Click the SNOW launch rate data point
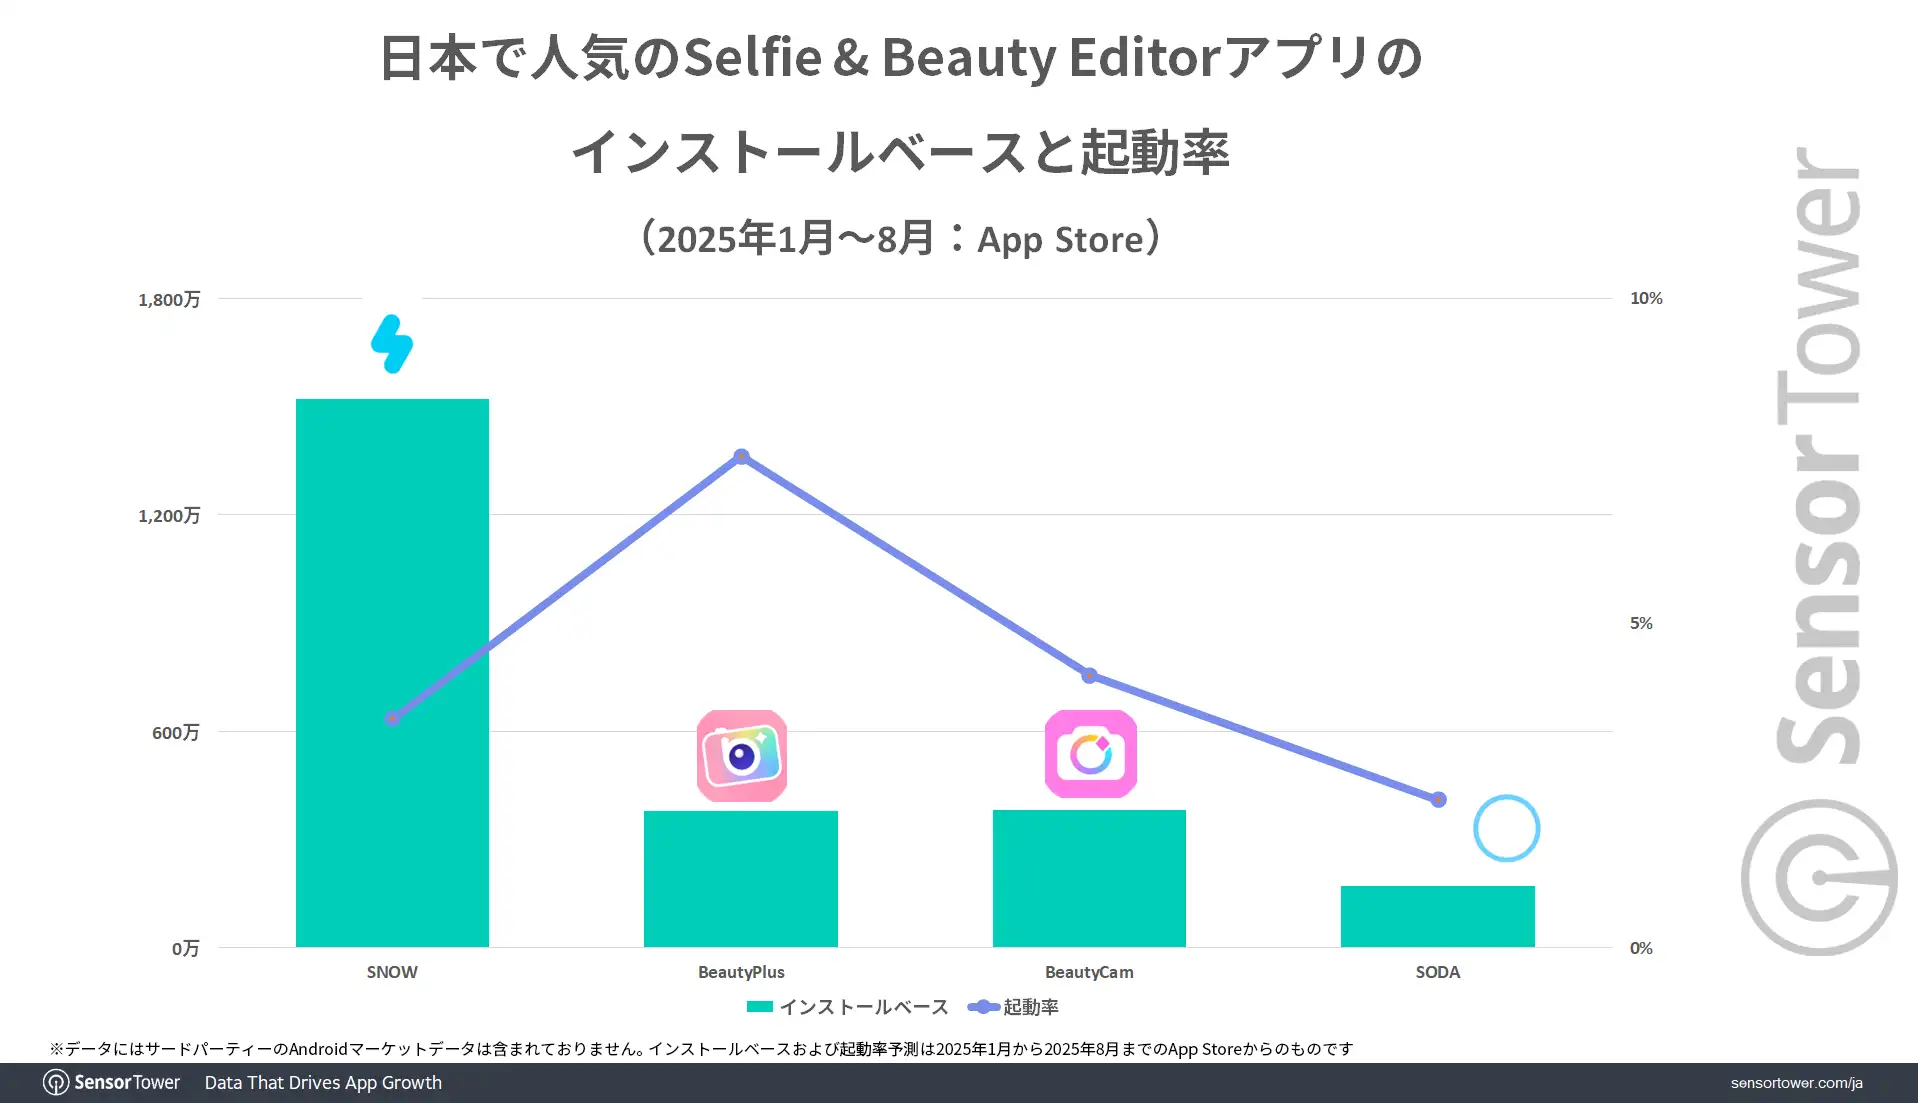Image resolution: width=1918 pixels, height=1103 pixels. tap(392, 718)
